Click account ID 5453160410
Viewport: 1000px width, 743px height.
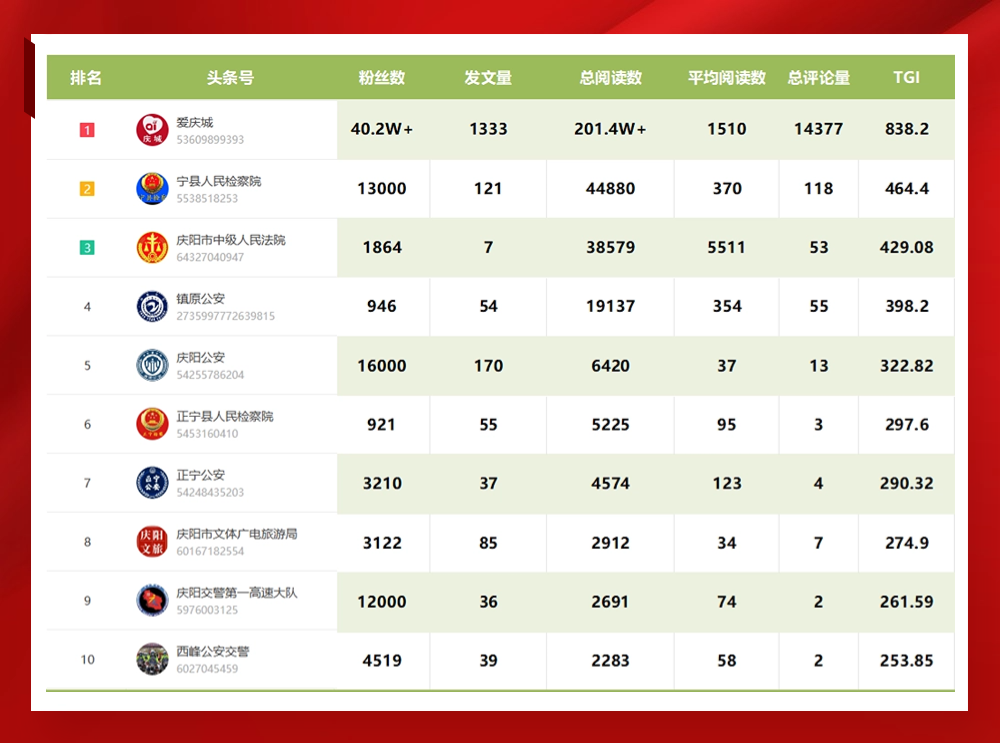pyautogui.click(x=207, y=434)
